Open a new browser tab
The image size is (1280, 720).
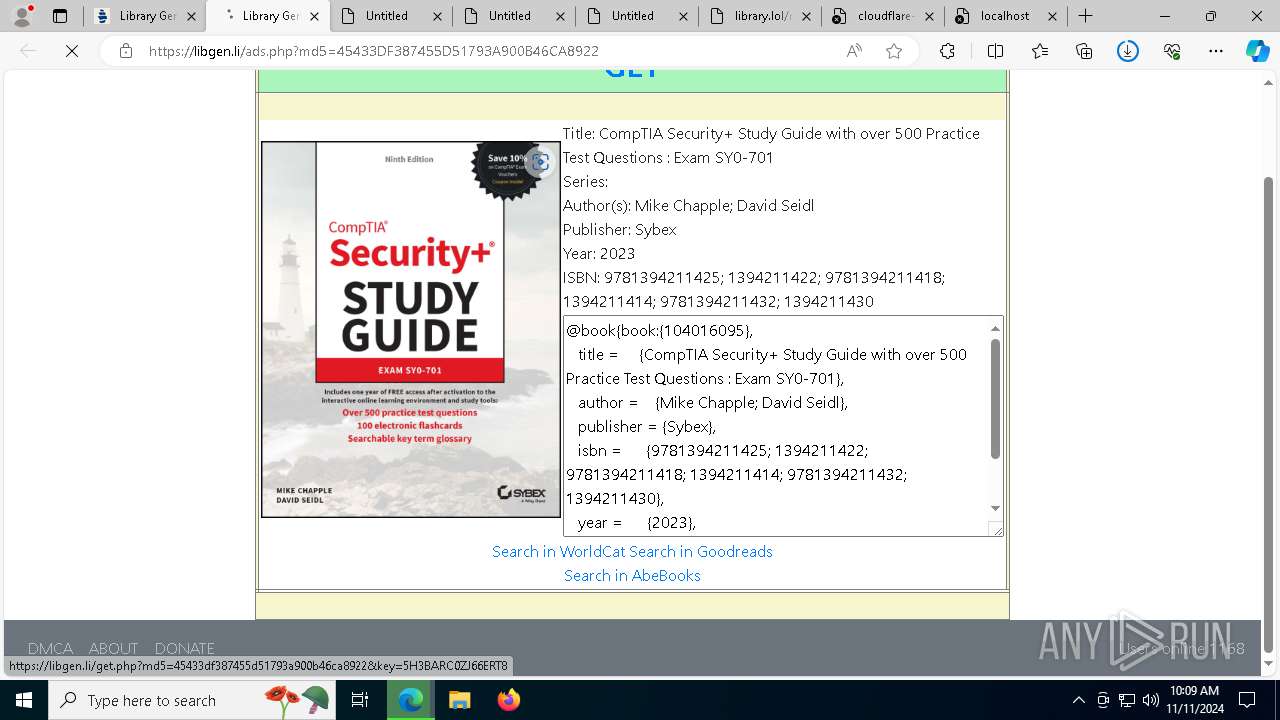click(x=1085, y=16)
